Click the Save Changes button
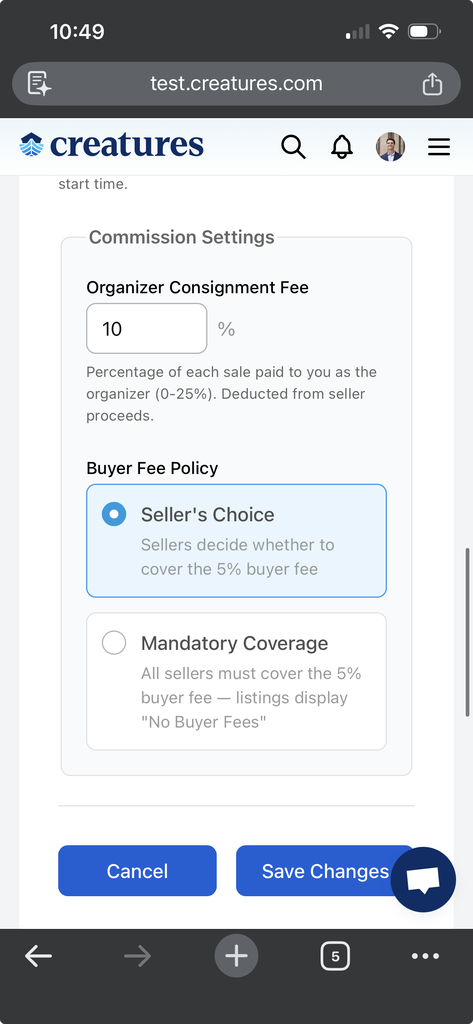The width and height of the screenshot is (473, 1024). 325,871
